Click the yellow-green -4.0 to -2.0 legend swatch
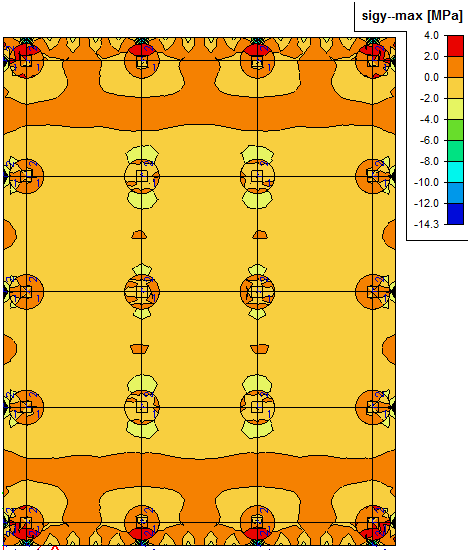Viewport: 470px width, 552px height. (x=455, y=109)
